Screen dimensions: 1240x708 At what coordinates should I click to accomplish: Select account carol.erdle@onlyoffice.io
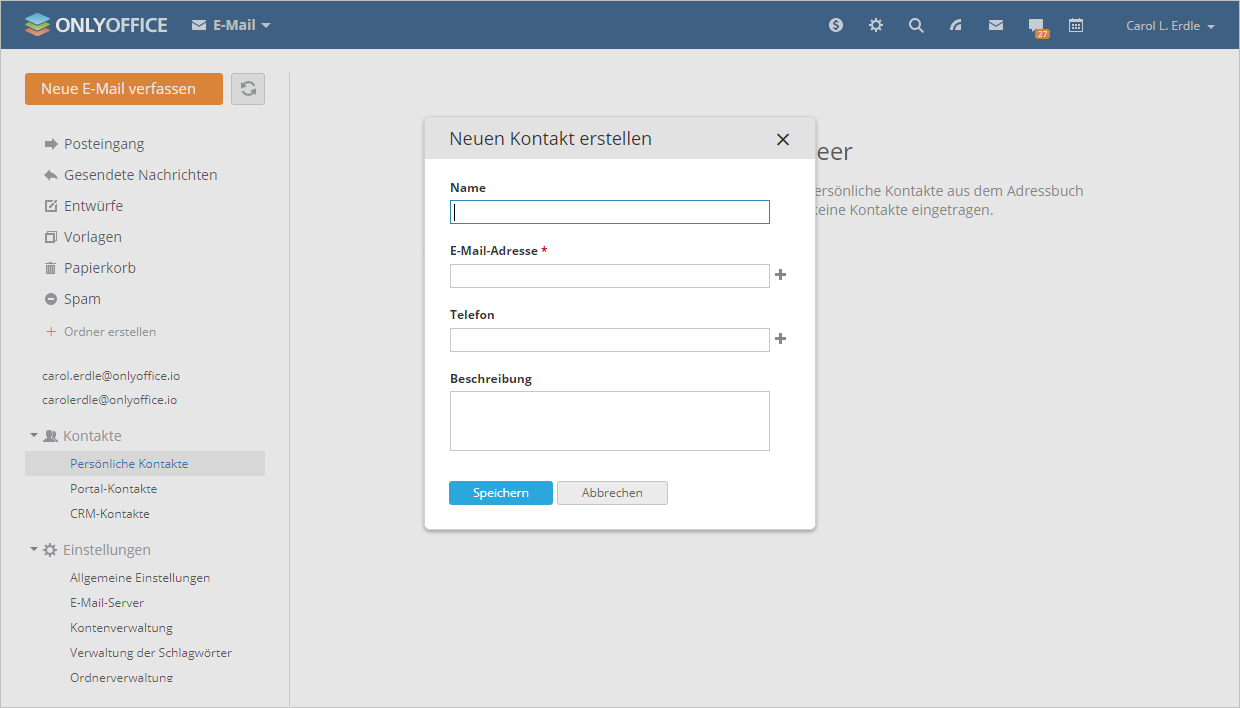[111, 376]
